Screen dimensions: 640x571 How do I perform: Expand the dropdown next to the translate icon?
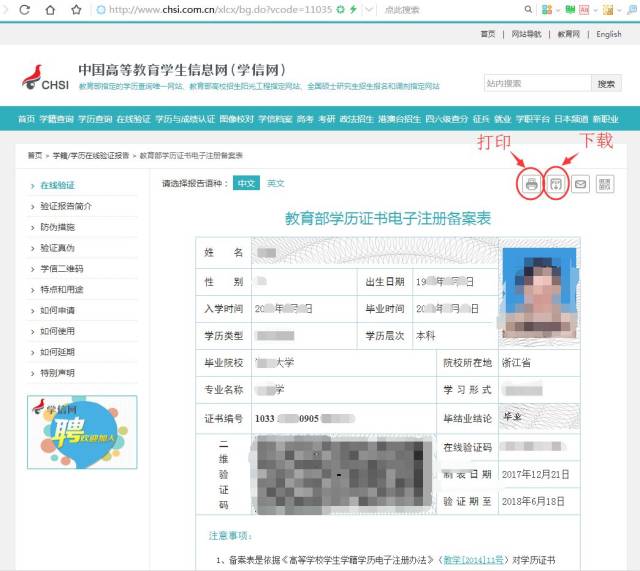click(596, 10)
